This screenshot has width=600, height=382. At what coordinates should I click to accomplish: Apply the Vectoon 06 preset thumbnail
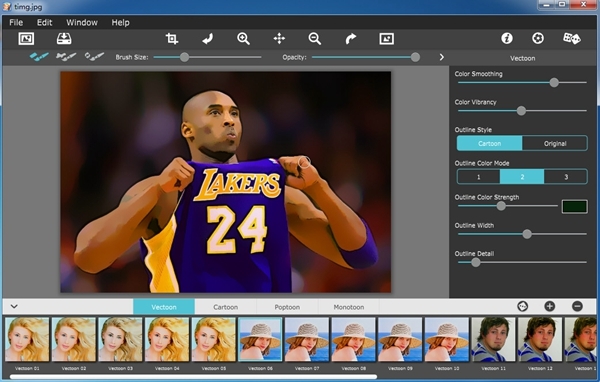coord(260,340)
